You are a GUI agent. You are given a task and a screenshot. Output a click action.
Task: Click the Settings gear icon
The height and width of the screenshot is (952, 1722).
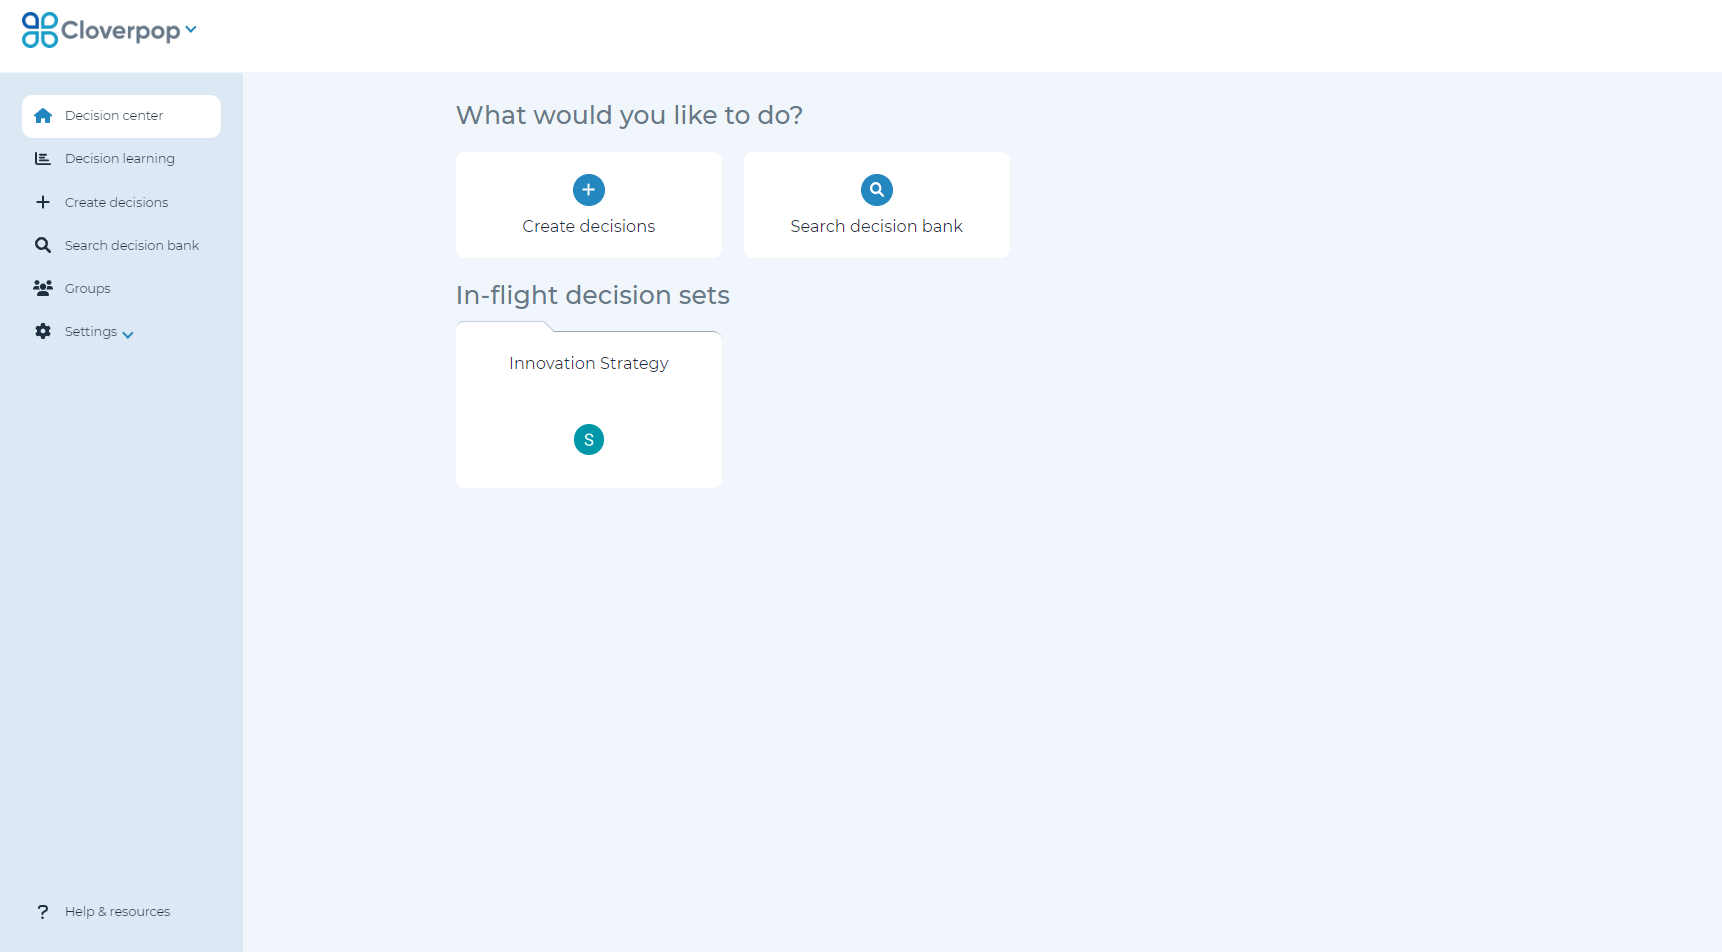[x=43, y=331]
